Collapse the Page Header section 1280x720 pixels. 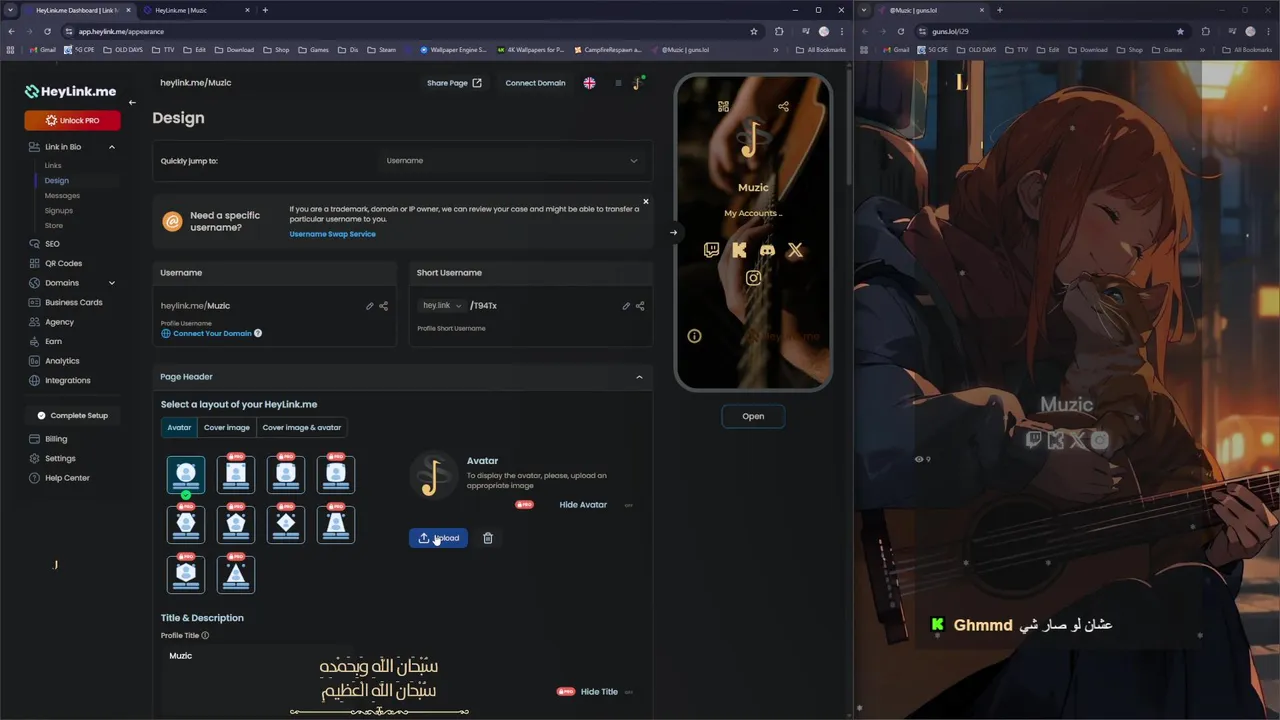(639, 377)
